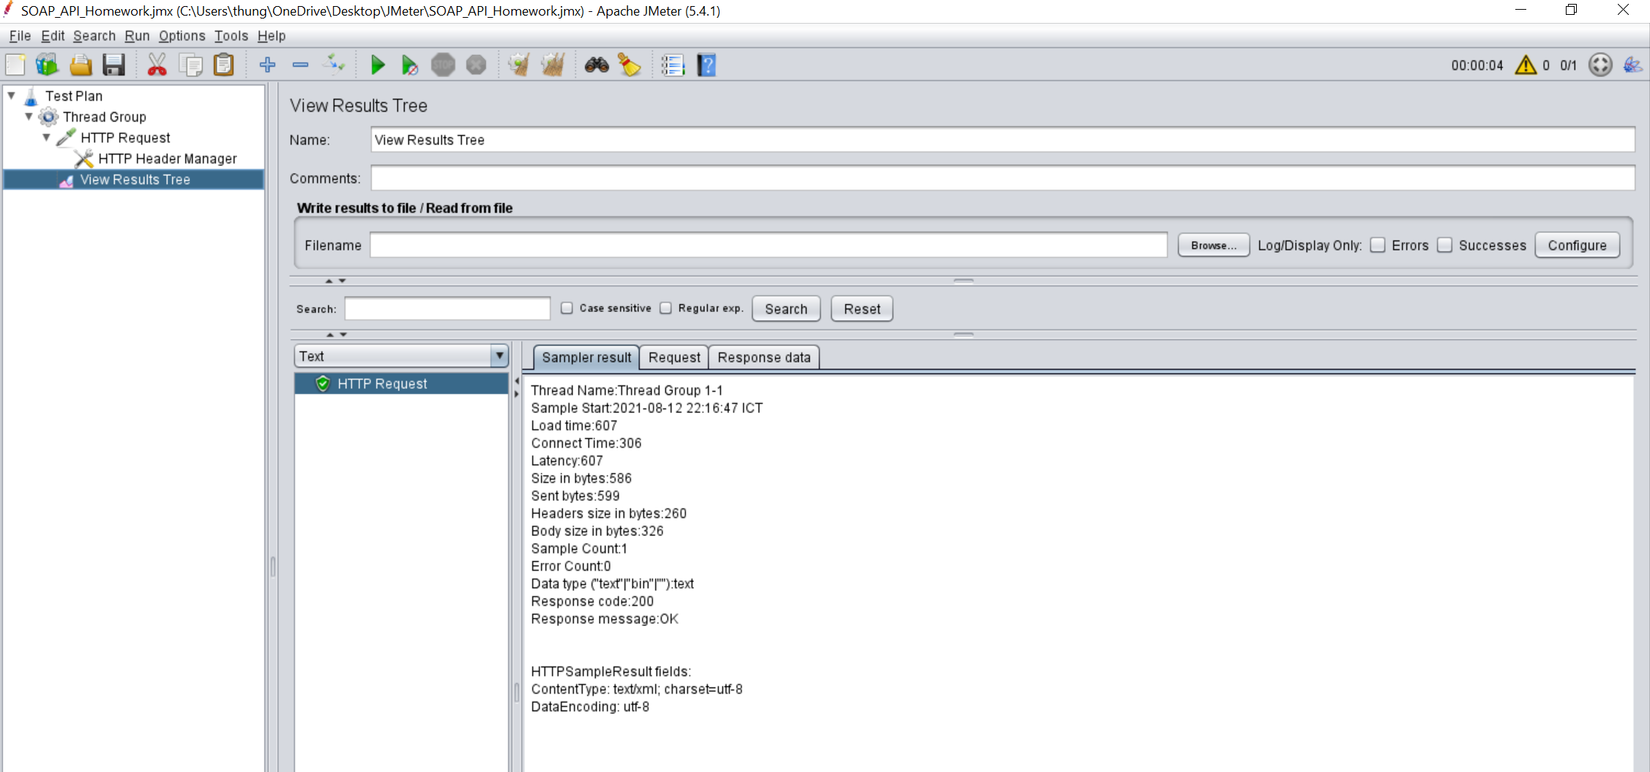Click the Stop test icon
The height and width of the screenshot is (772, 1650).
tap(443, 65)
